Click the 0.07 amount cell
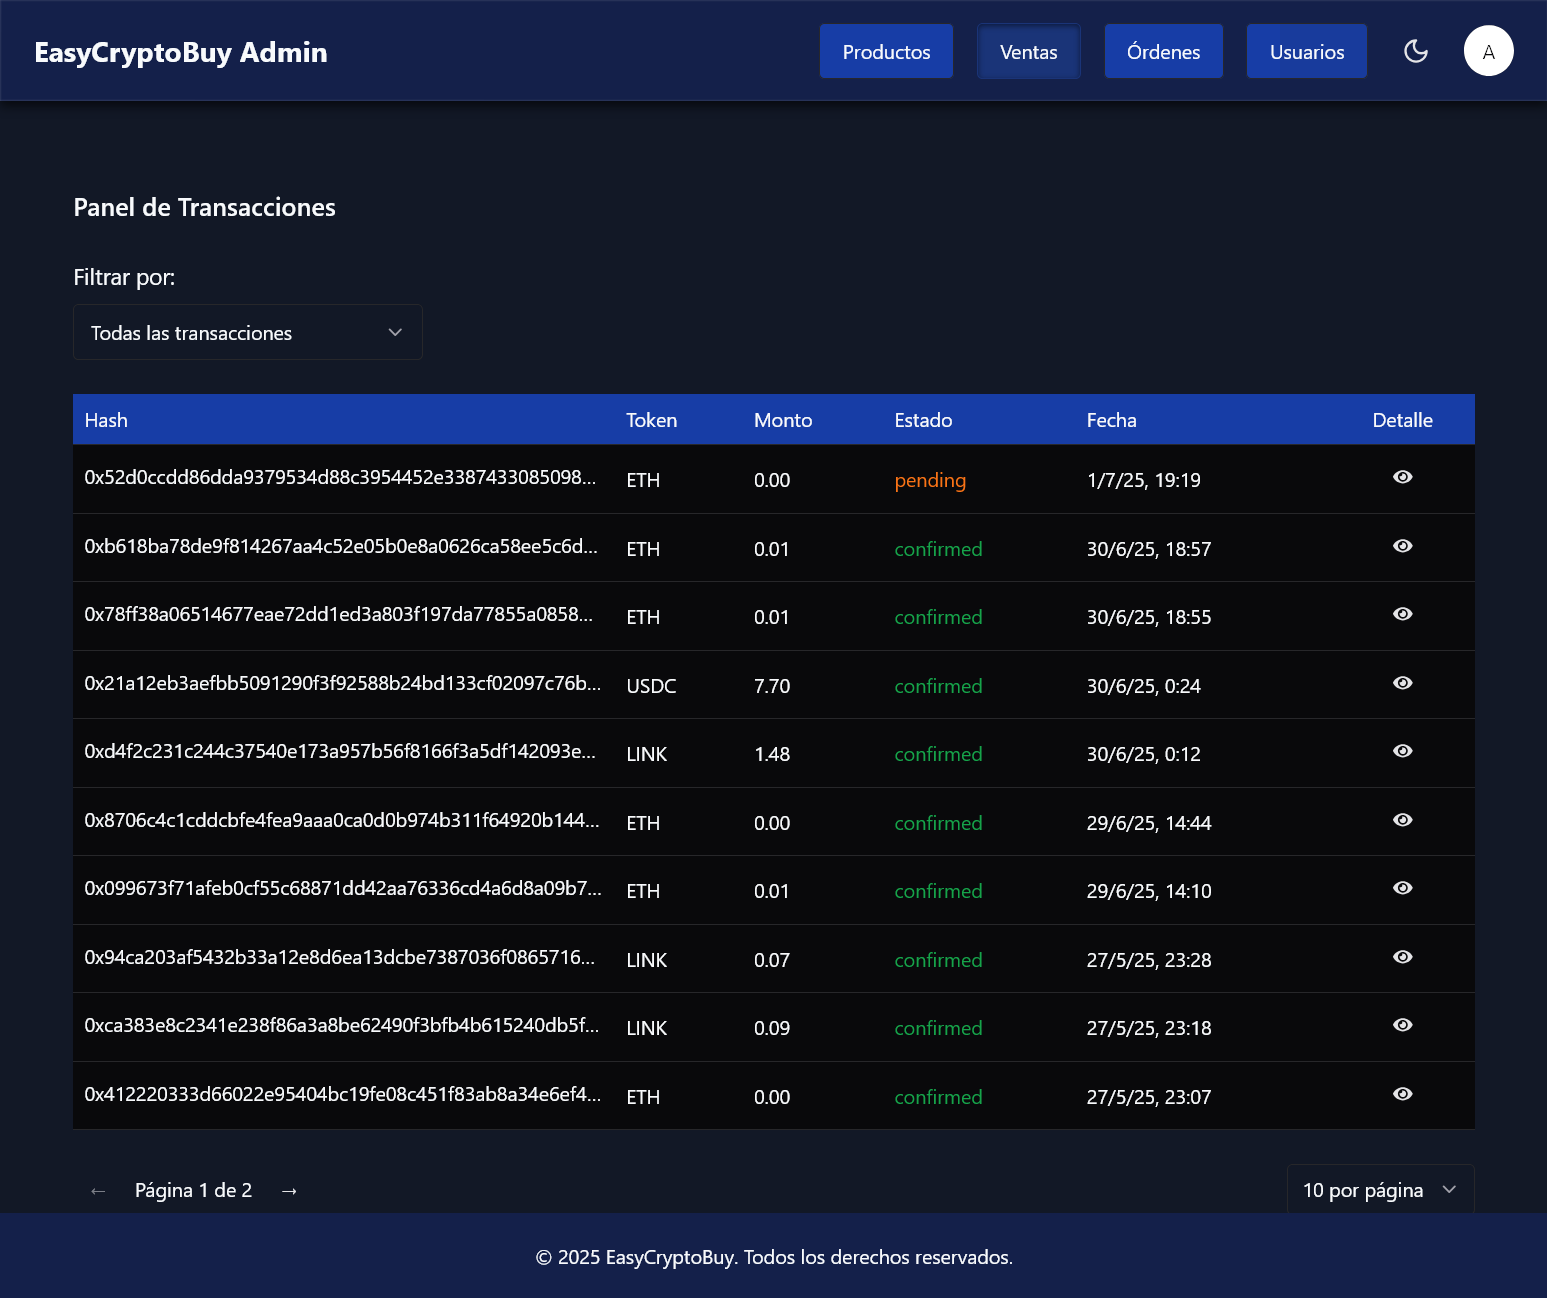 pos(772,960)
